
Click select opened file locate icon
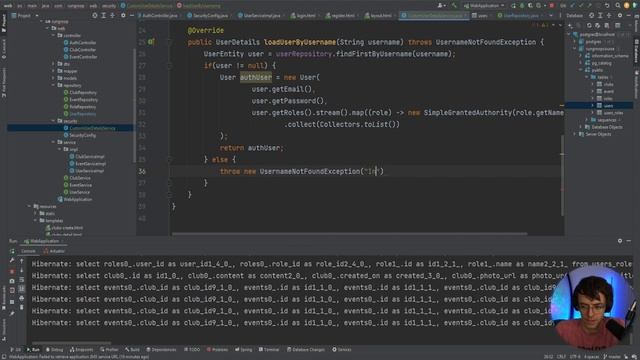pyautogui.click(x=95, y=16)
